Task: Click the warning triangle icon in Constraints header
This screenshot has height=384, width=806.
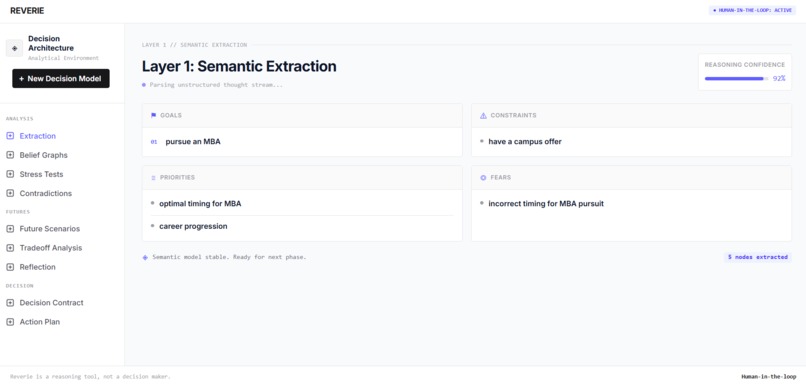Action: pos(483,116)
